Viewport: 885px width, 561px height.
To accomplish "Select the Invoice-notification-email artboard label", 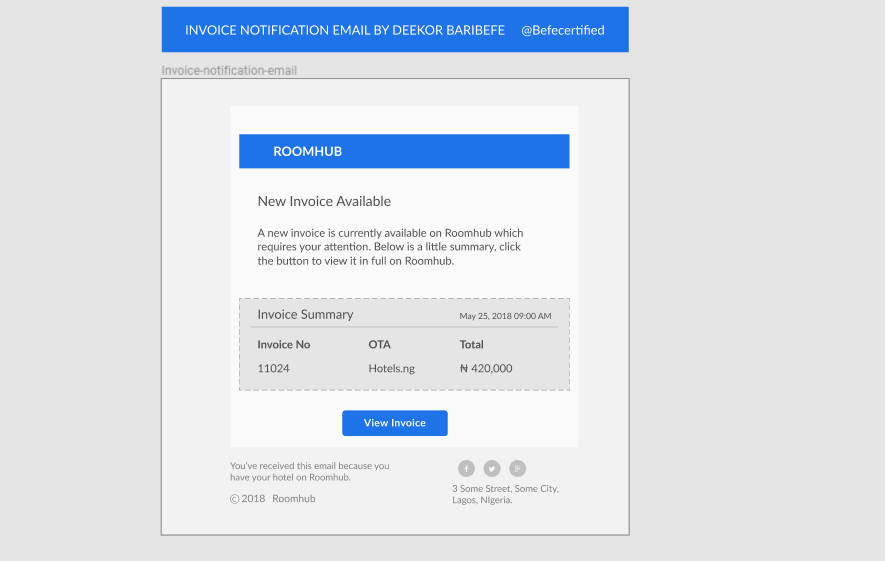I will 229,71.
